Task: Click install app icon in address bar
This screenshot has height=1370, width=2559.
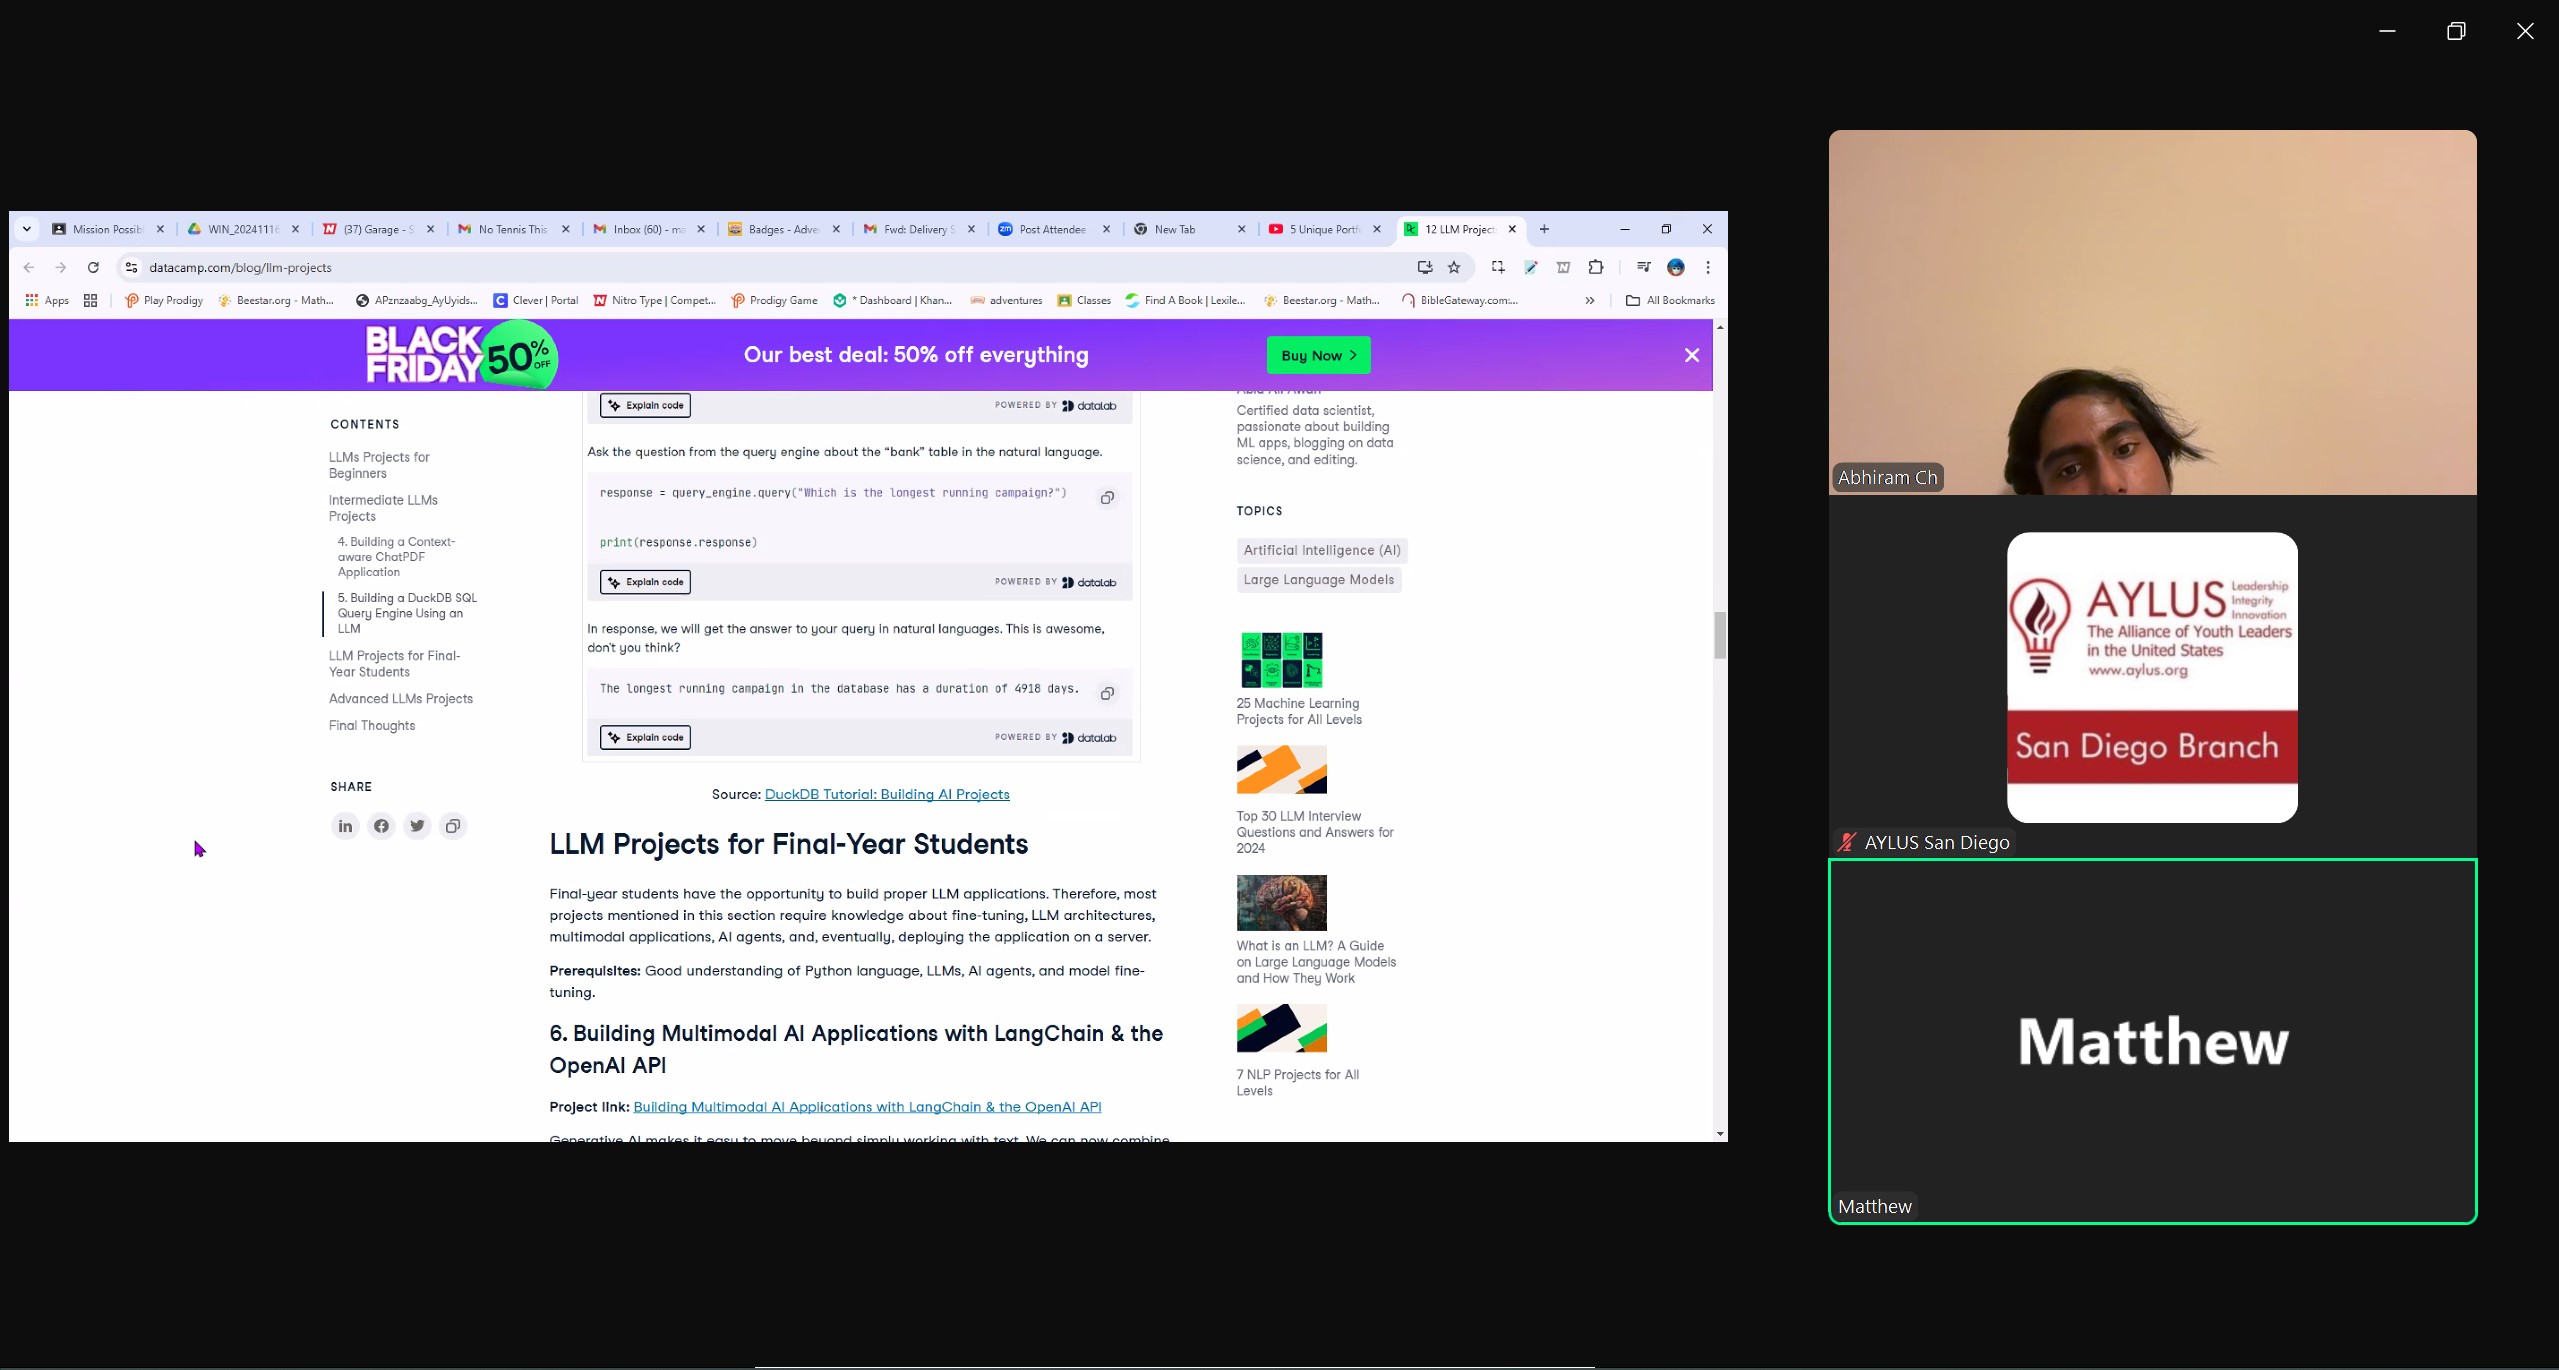Action: pos(1425,267)
